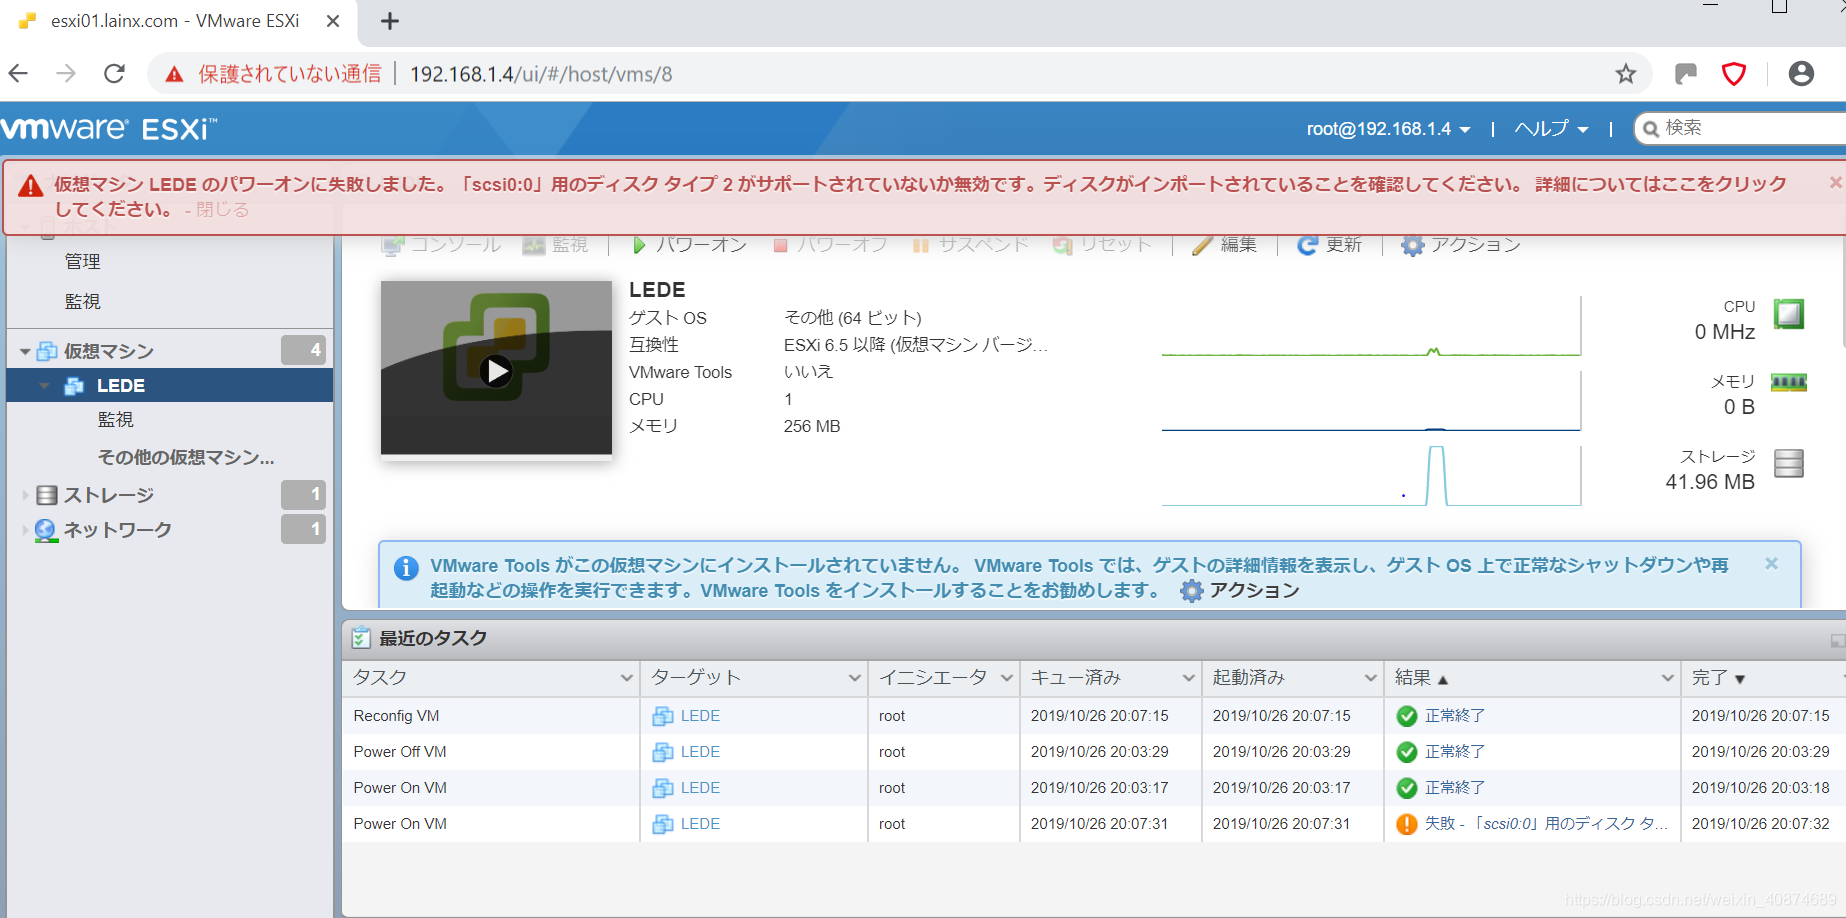This screenshot has width=1846, height=918.
Task: Click the CPU chip icon
Action: tap(1789, 314)
